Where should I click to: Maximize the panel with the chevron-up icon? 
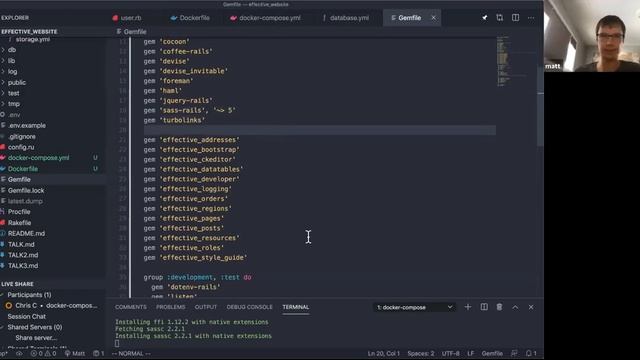click(515, 307)
